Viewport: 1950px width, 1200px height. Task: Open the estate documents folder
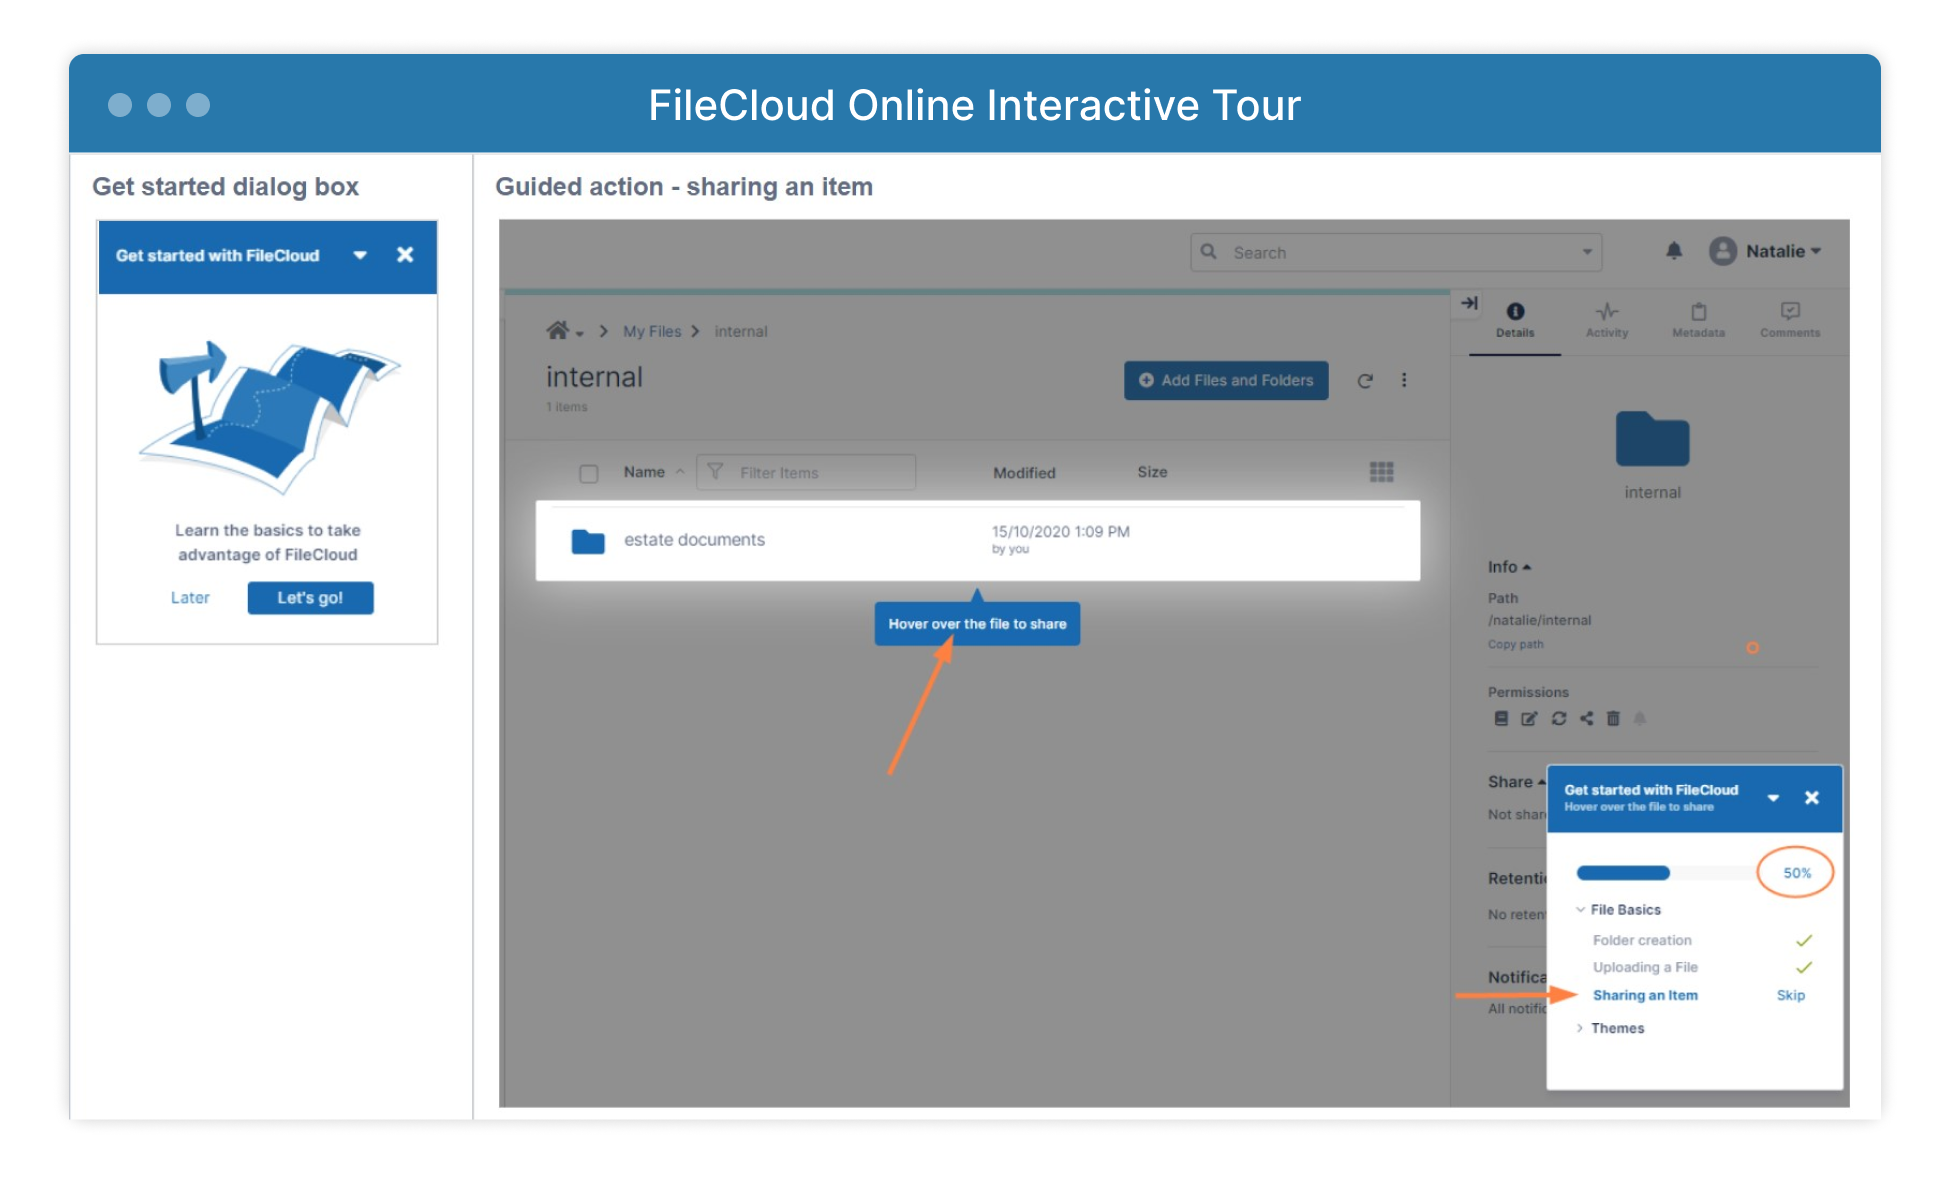pos(694,539)
